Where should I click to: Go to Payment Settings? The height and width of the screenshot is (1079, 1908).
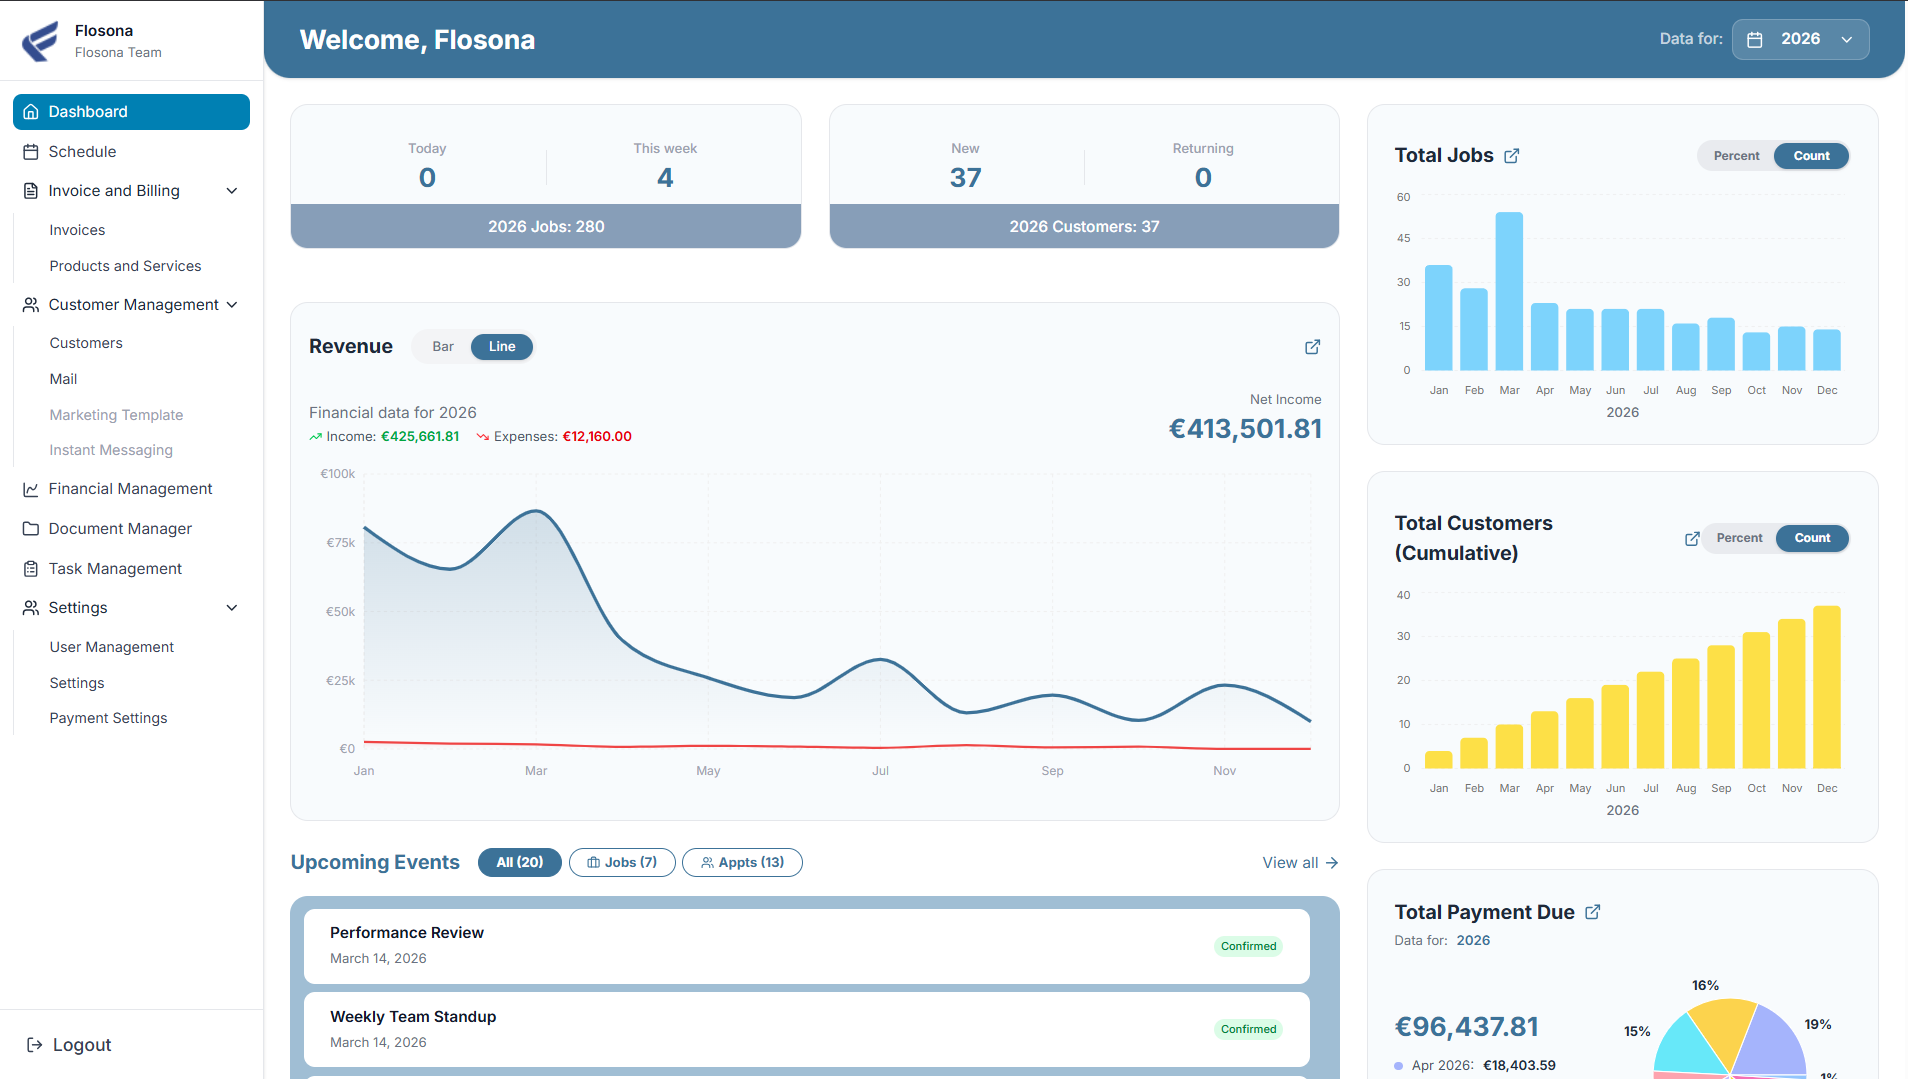(108, 718)
